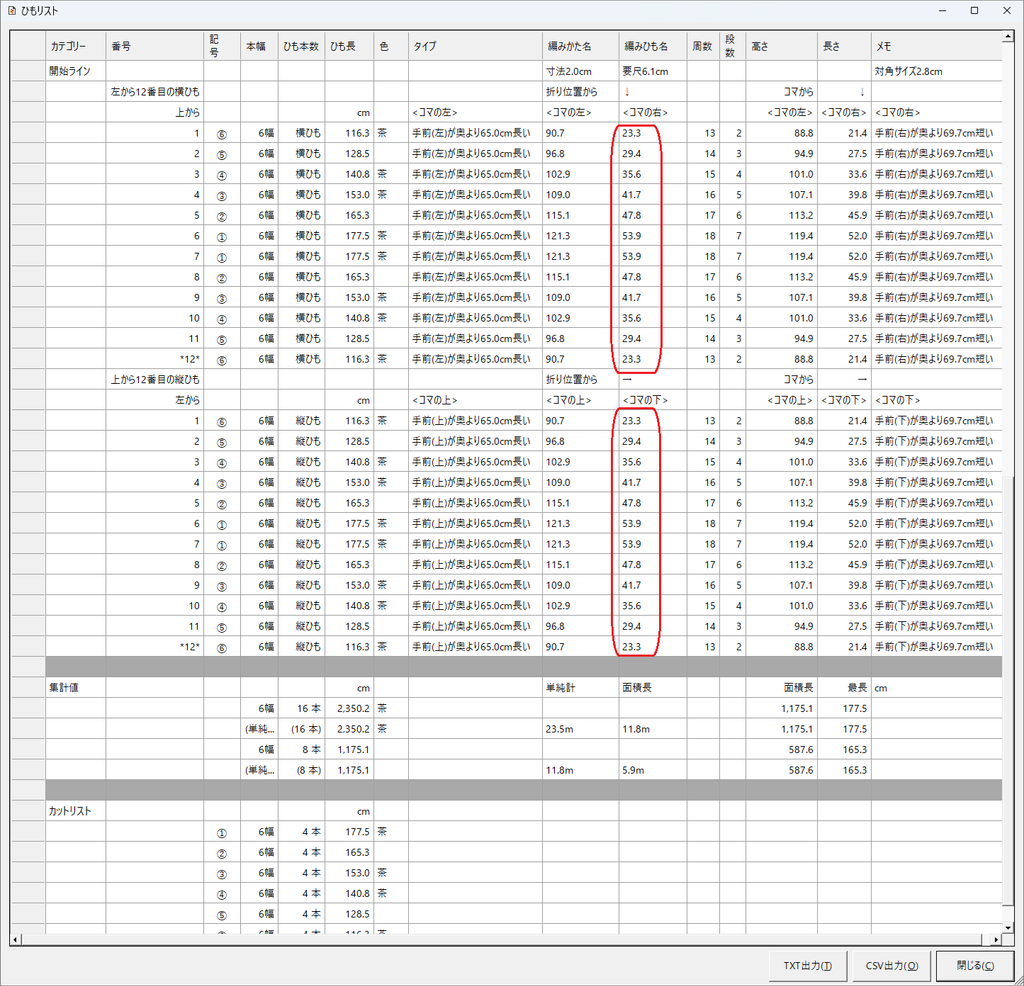Click the ひも長 column header
The width and height of the screenshot is (1024, 986).
tap(349, 46)
